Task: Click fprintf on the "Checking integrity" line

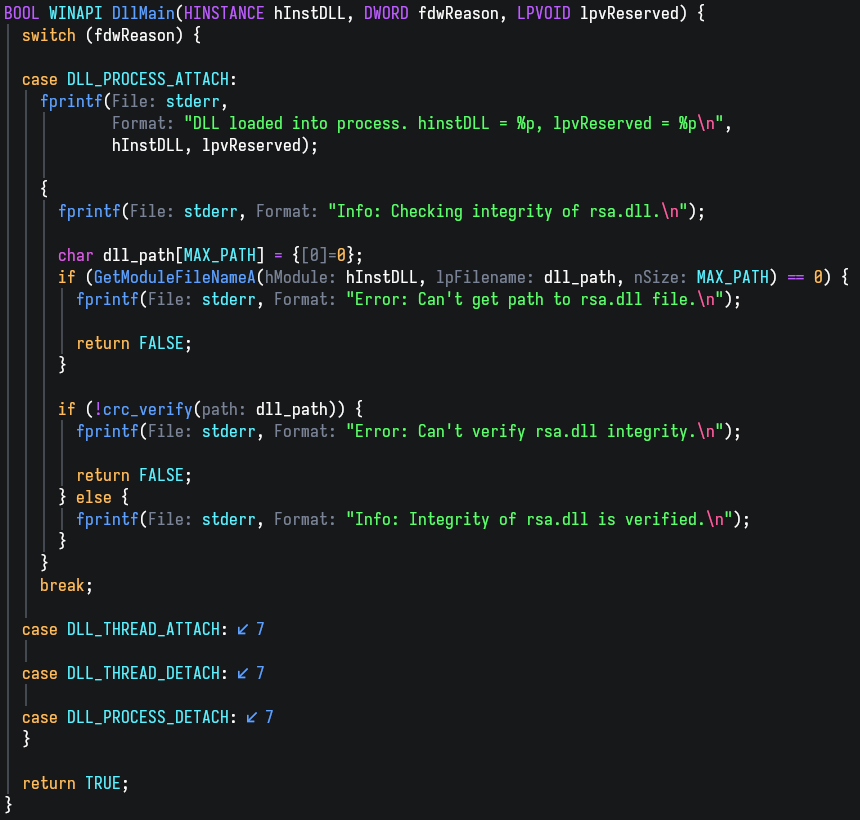Action: click(89, 211)
